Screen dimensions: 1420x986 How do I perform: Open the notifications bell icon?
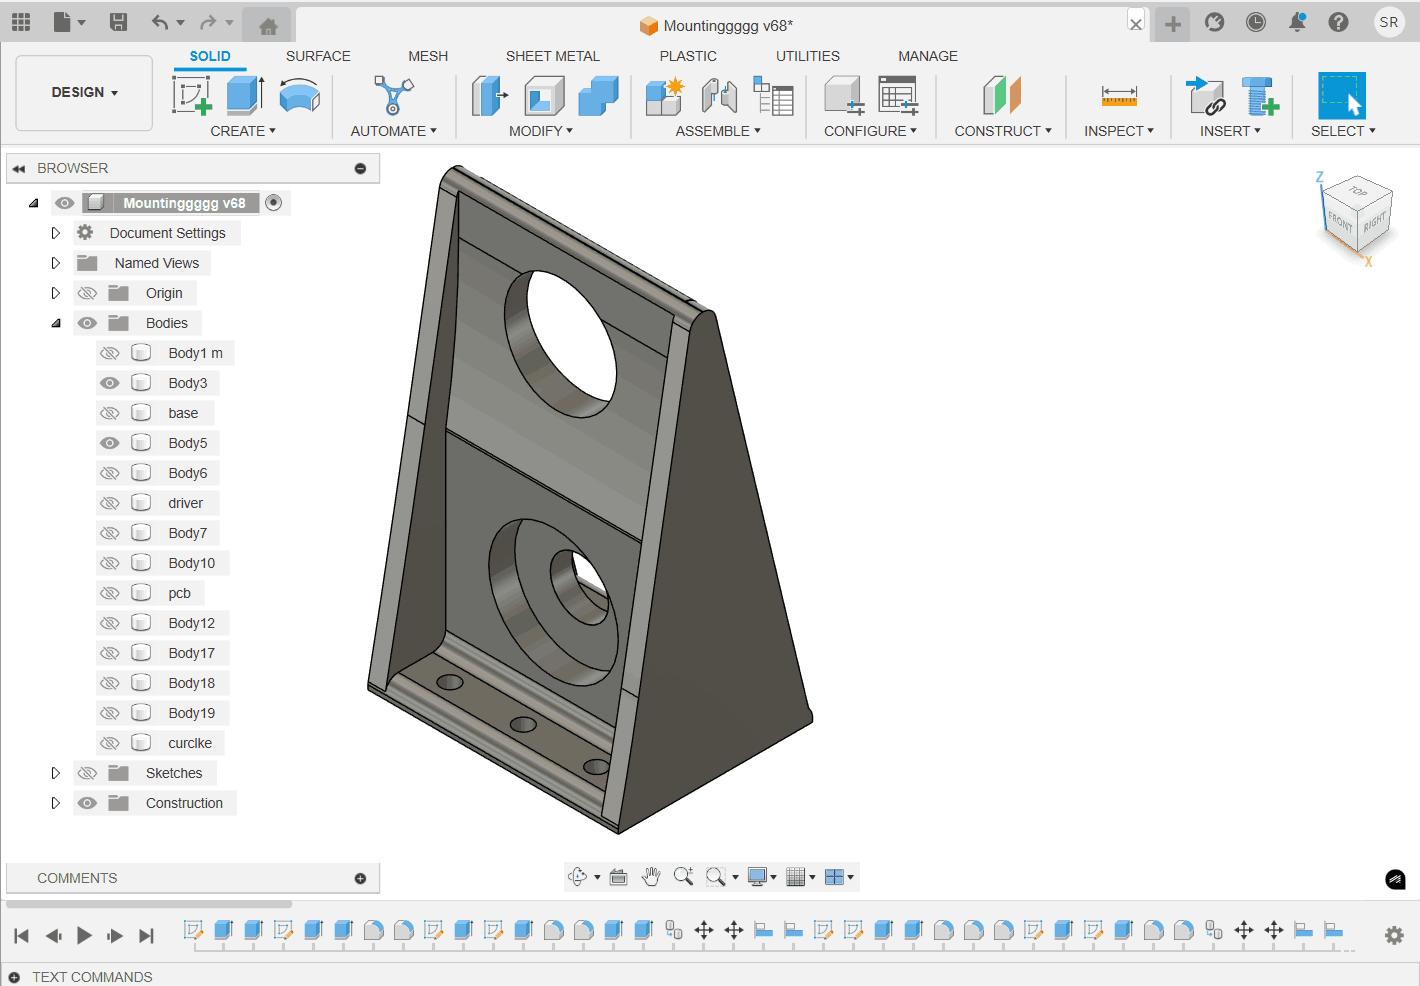(1297, 22)
